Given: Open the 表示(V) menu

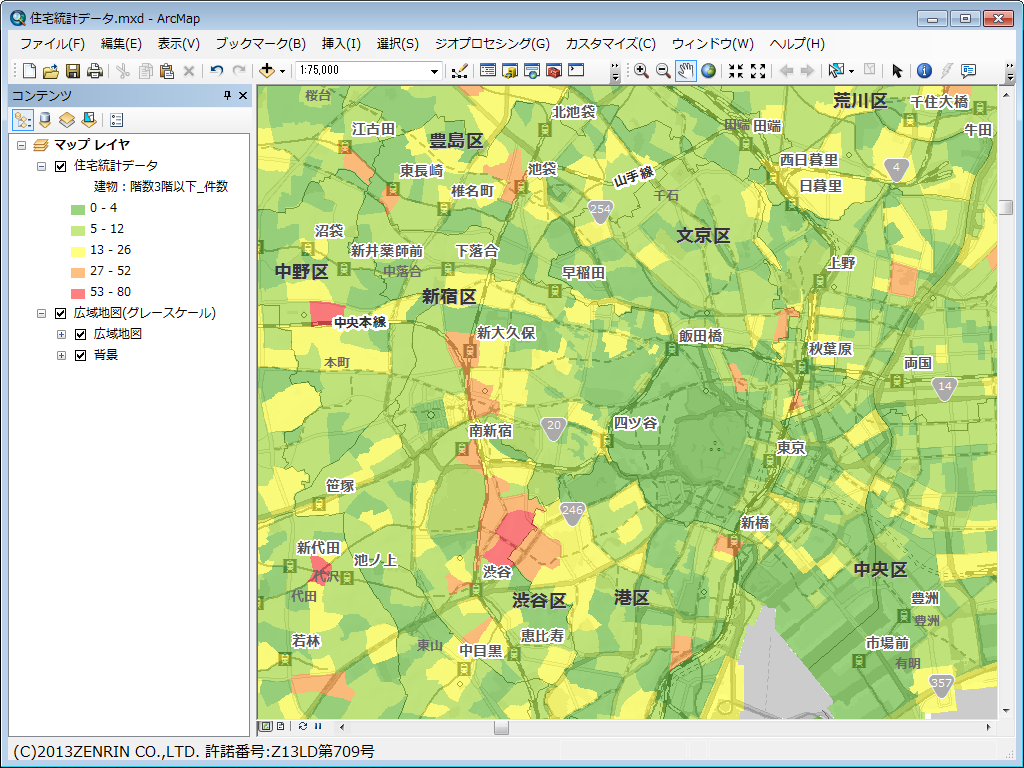Looking at the screenshot, I should (179, 44).
